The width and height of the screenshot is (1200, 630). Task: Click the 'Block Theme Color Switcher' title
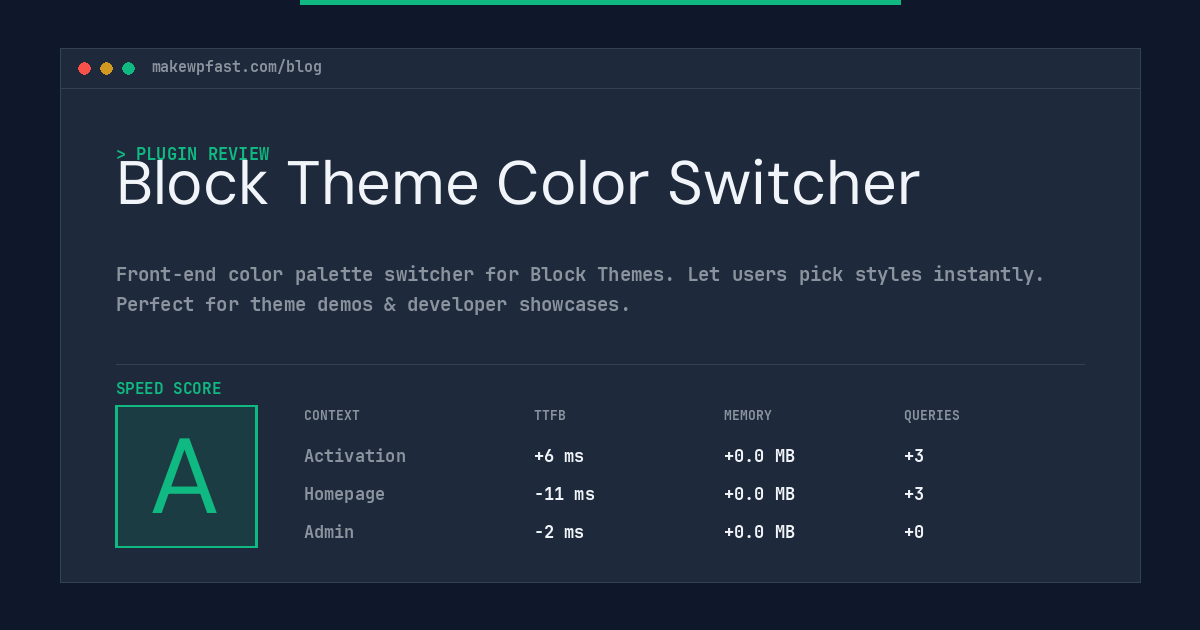coord(518,184)
